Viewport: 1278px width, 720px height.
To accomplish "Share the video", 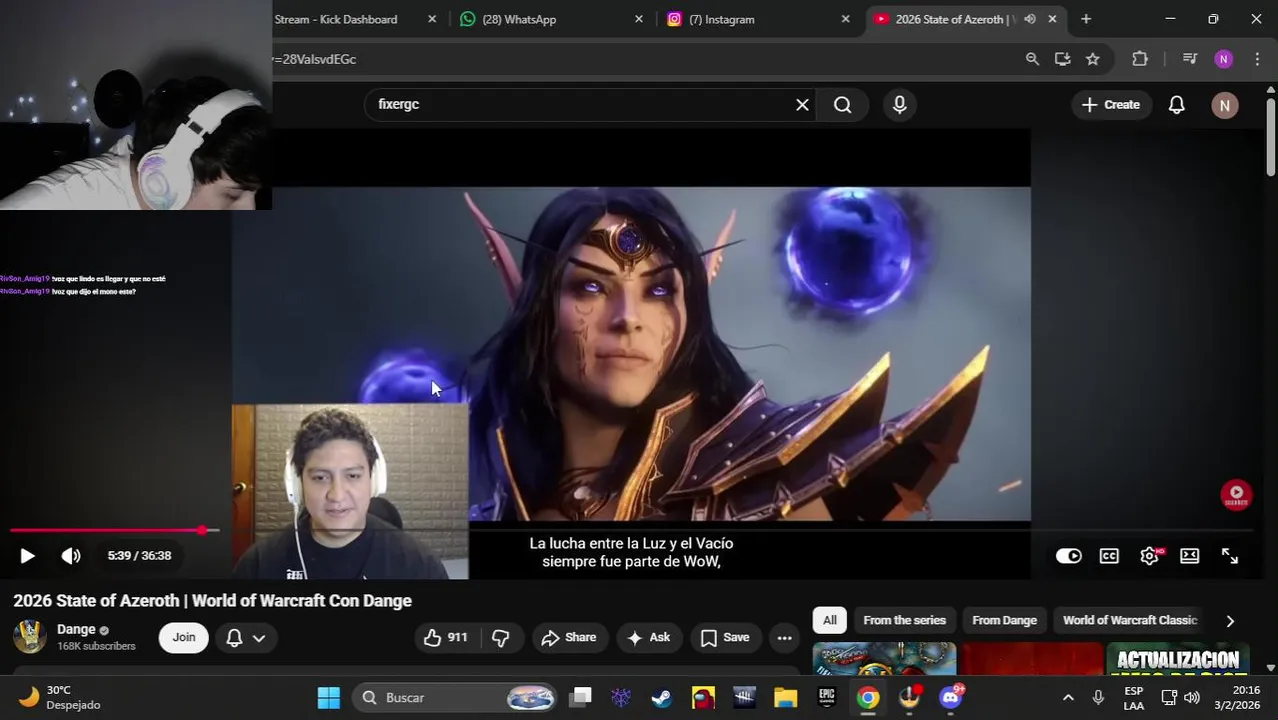I will pos(568,638).
